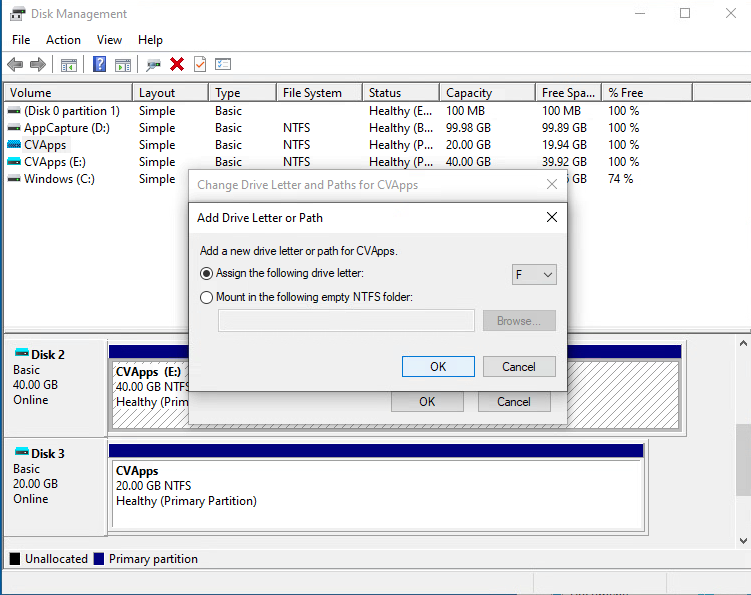
Task: Click the 74 % free cell
Action: (620, 179)
